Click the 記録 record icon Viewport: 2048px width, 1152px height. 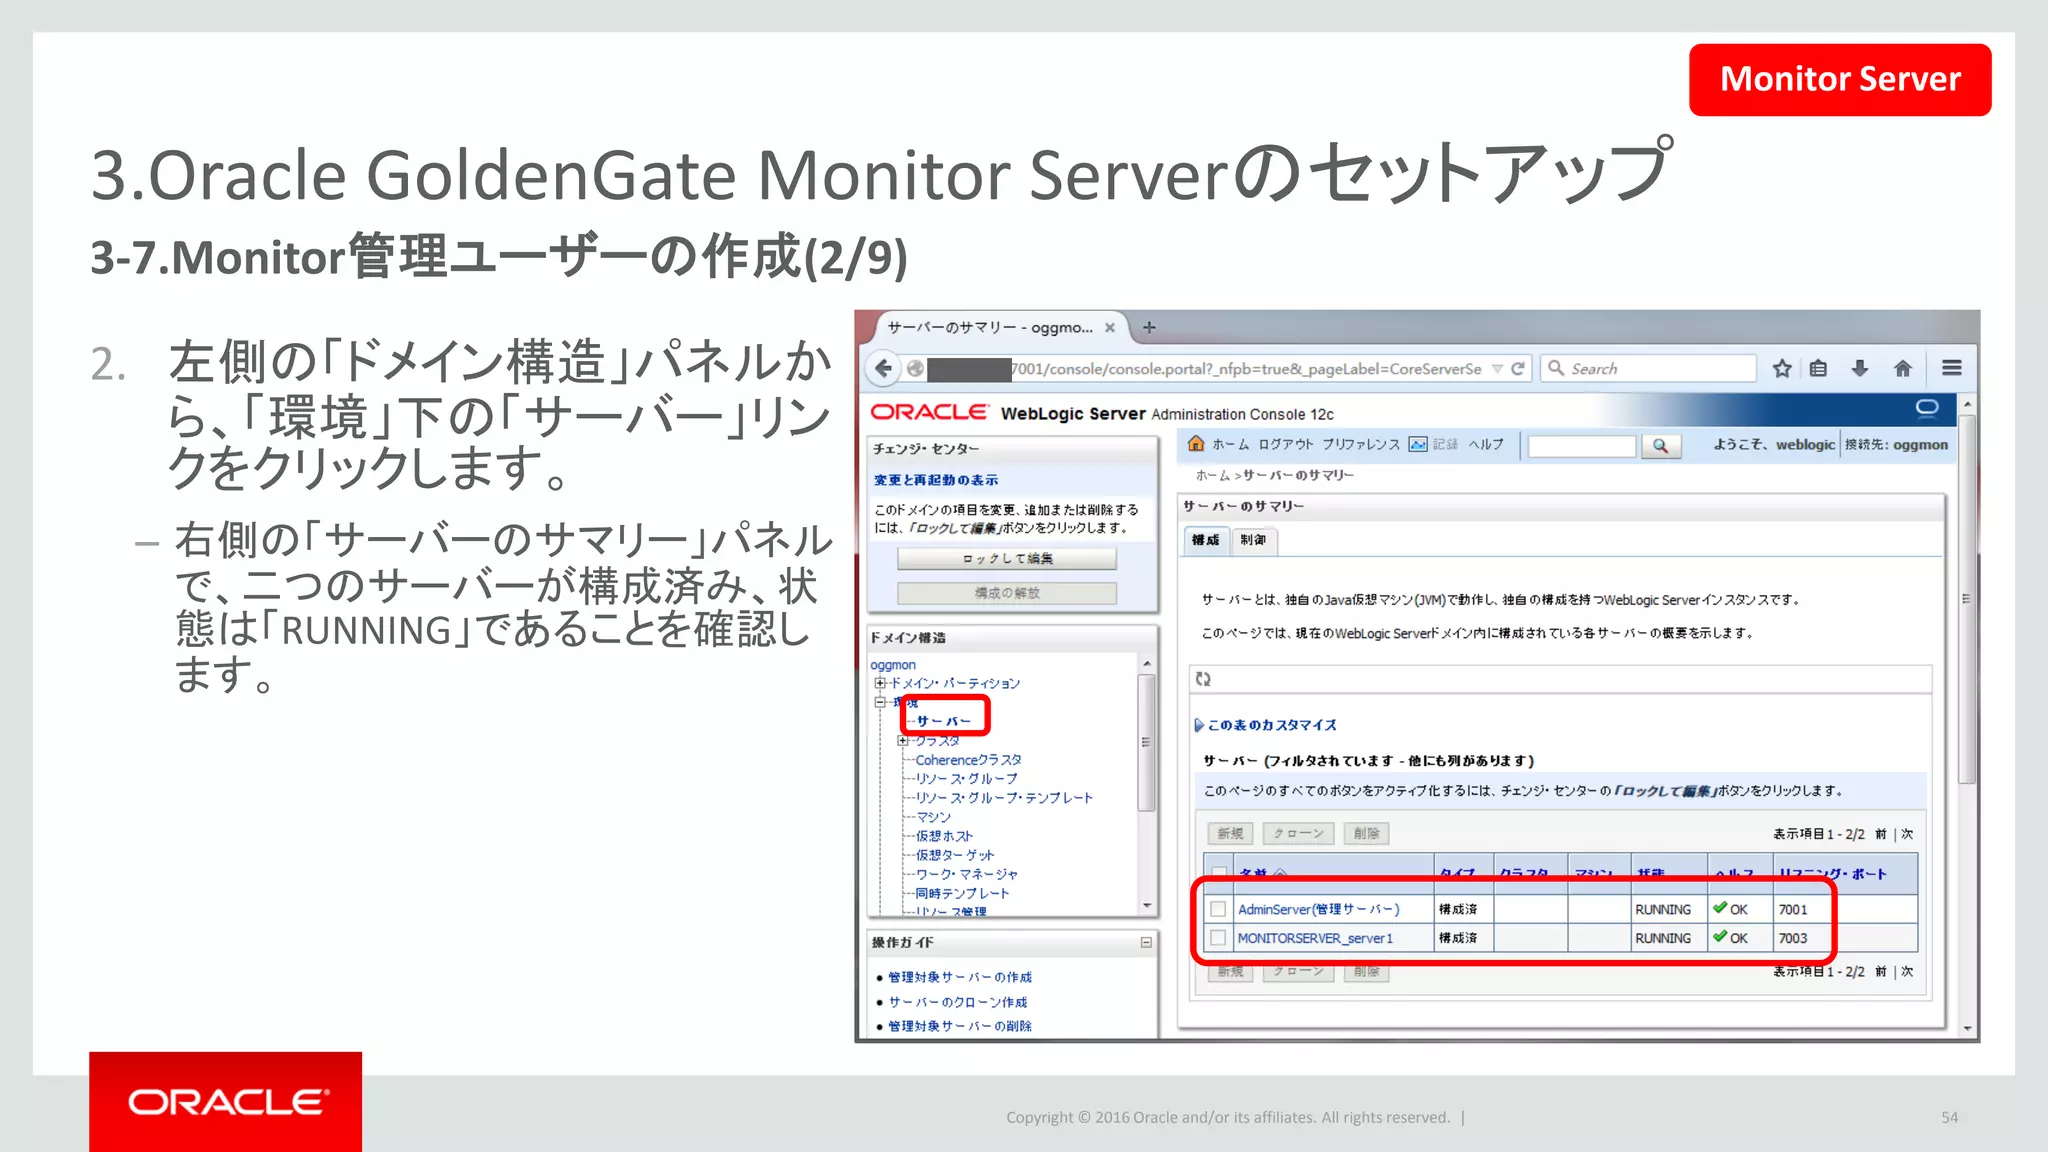[x=1418, y=444]
